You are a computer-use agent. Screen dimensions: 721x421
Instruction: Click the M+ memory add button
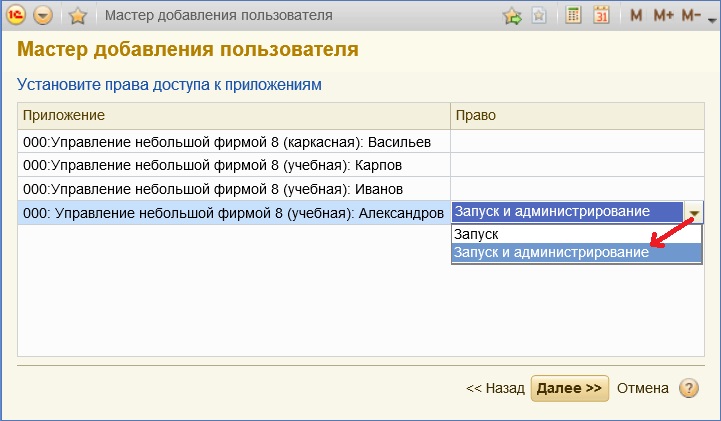[x=664, y=16]
